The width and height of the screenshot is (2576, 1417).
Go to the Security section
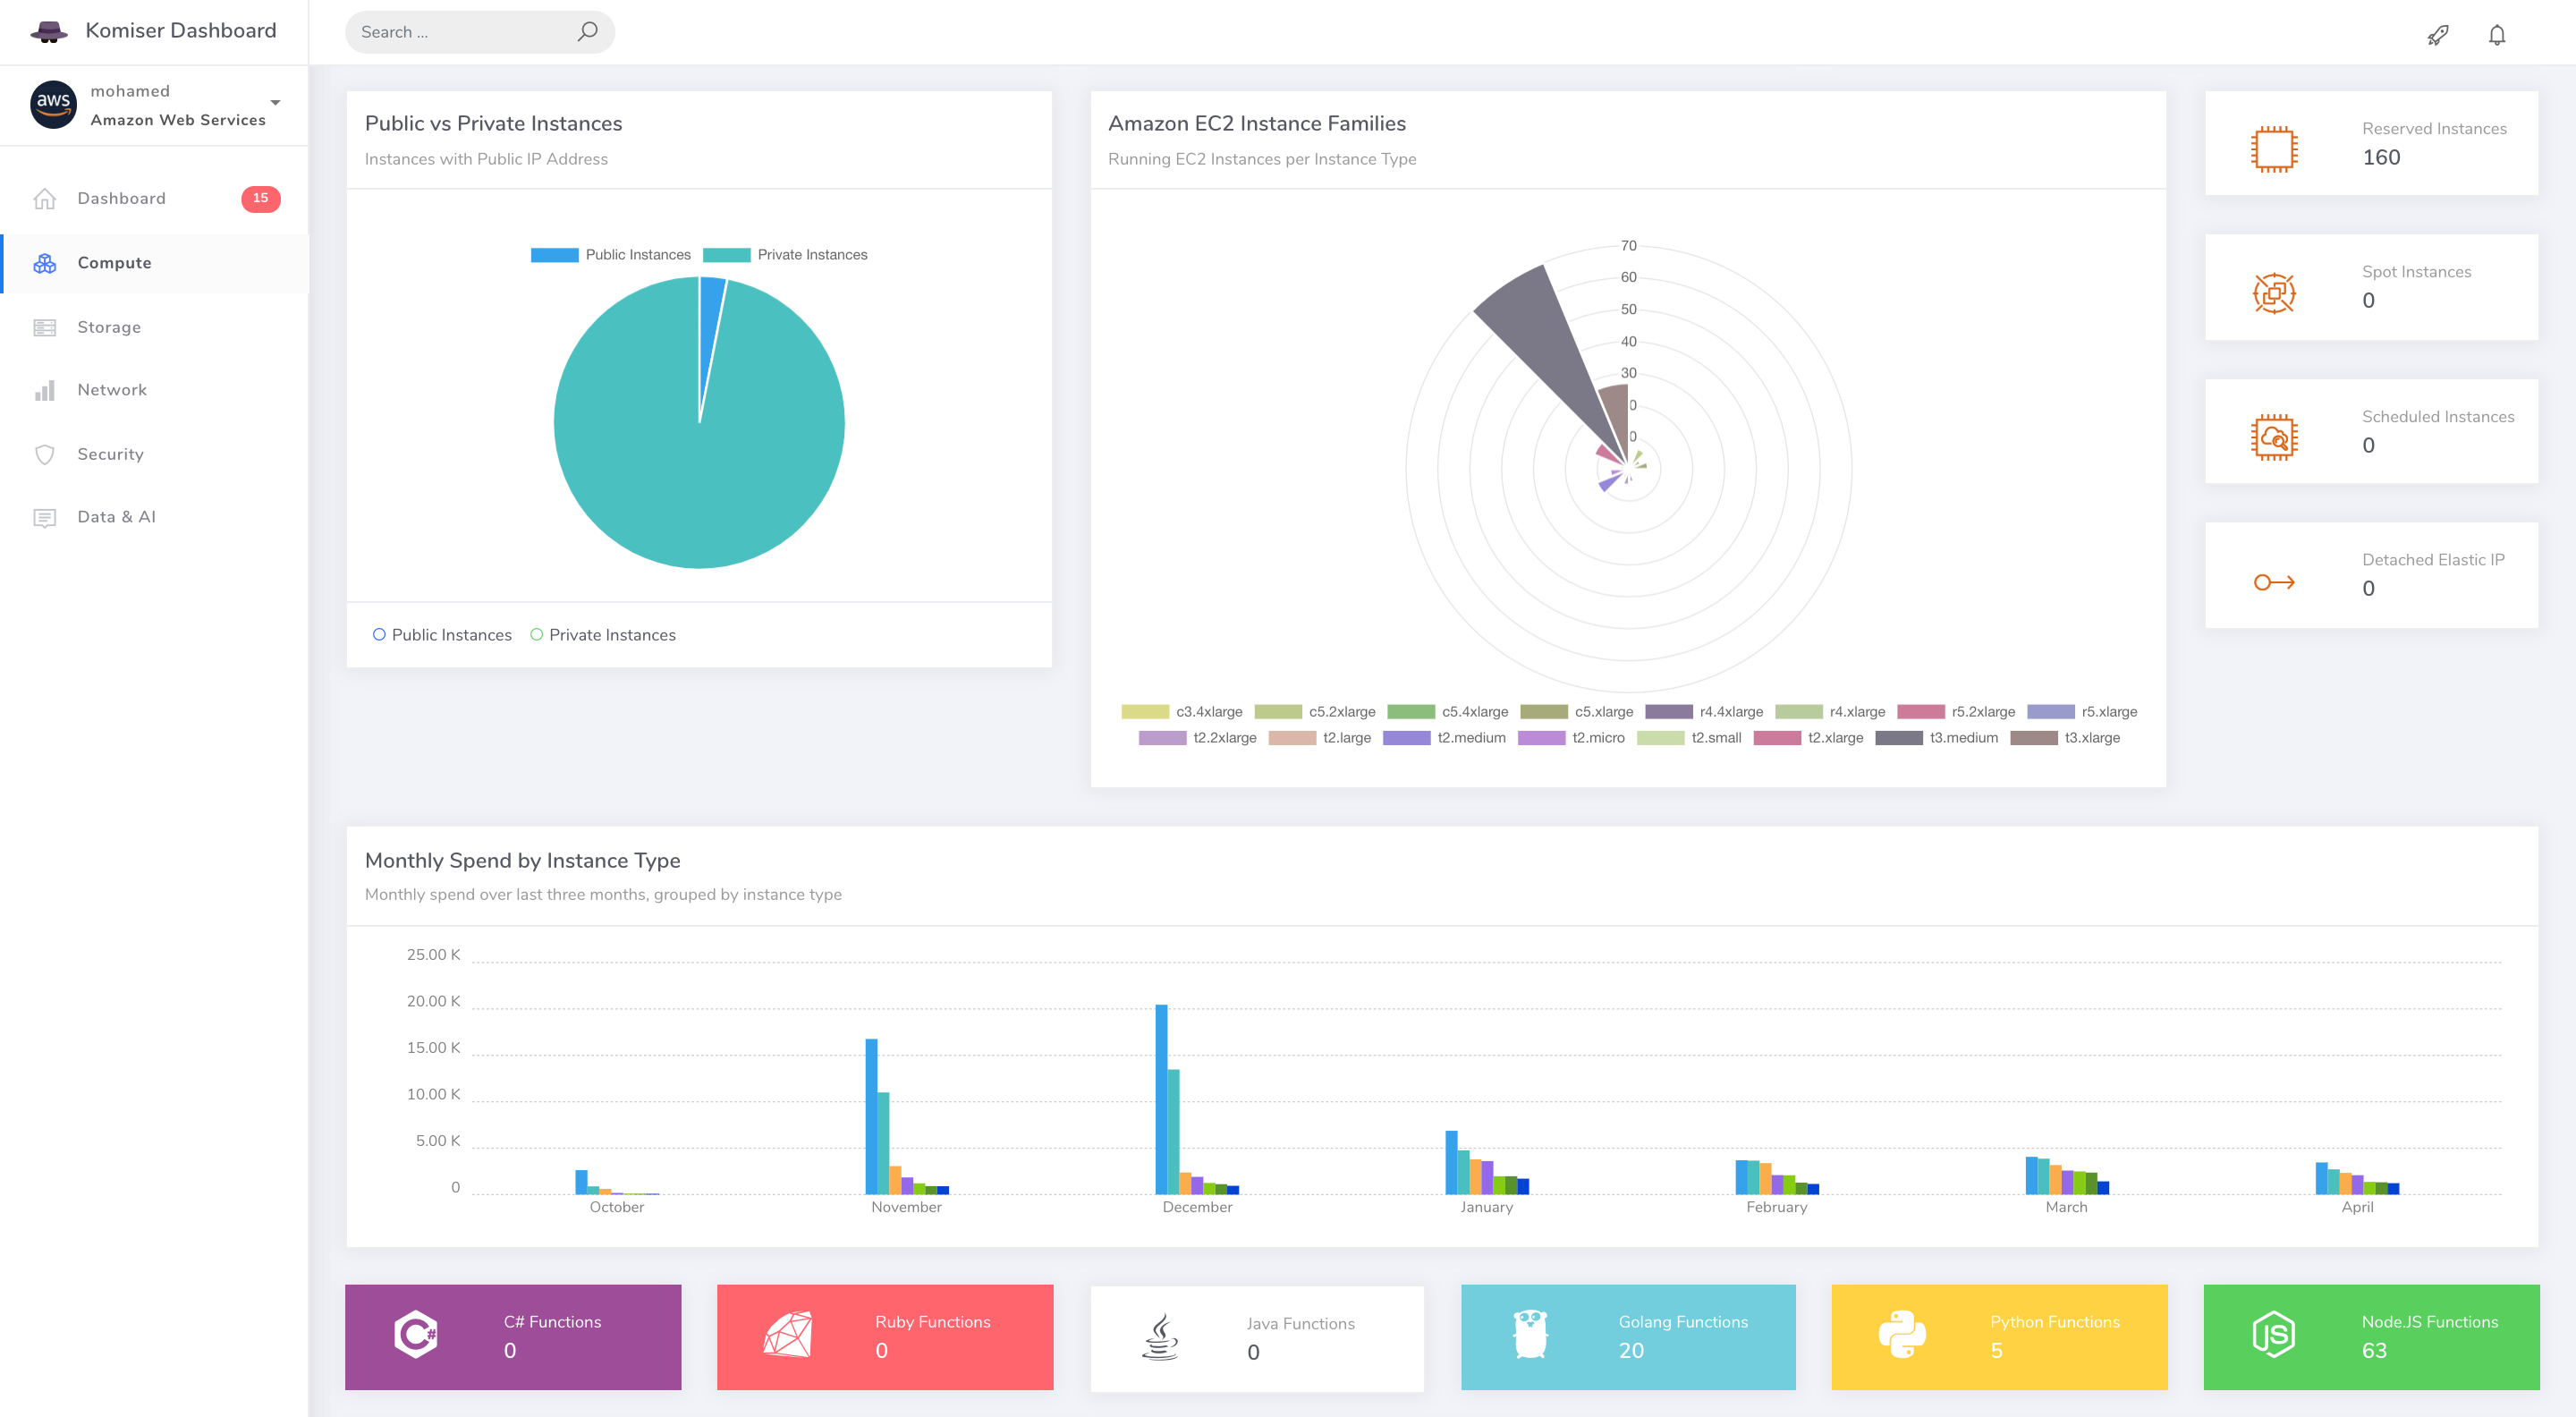(110, 454)
